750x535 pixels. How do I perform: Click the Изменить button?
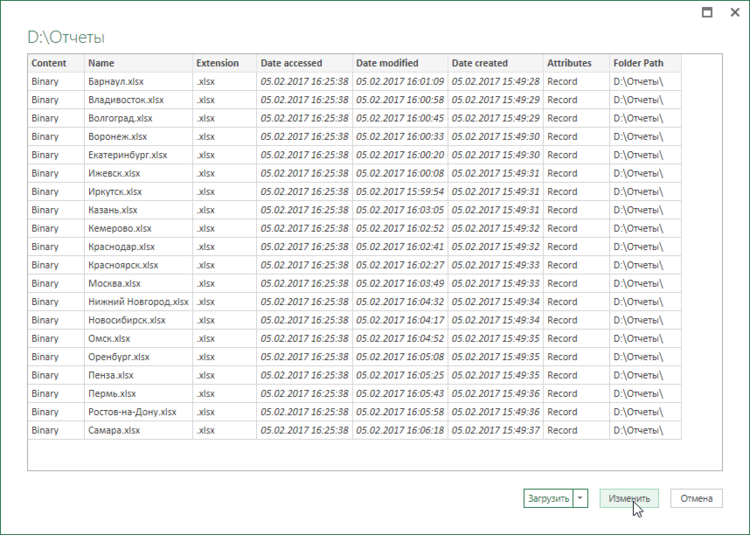pos(629,498)
